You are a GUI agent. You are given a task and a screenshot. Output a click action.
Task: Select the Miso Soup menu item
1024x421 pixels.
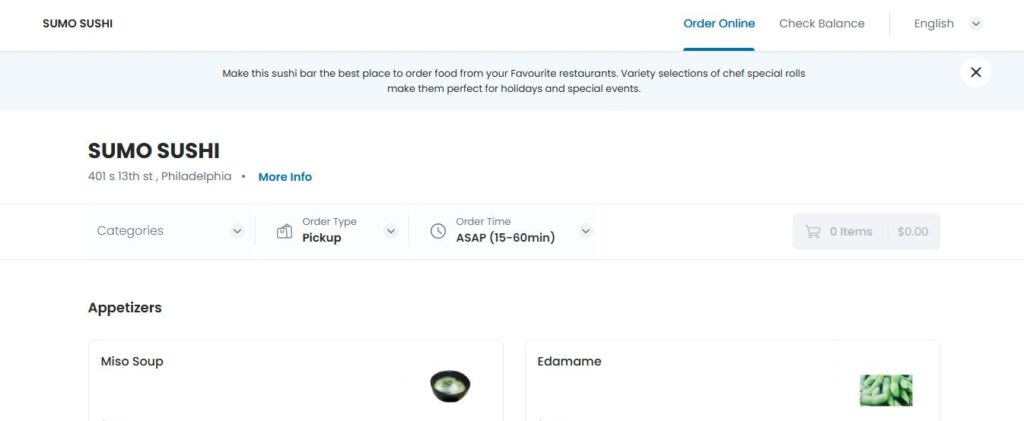tap(132, 362)
